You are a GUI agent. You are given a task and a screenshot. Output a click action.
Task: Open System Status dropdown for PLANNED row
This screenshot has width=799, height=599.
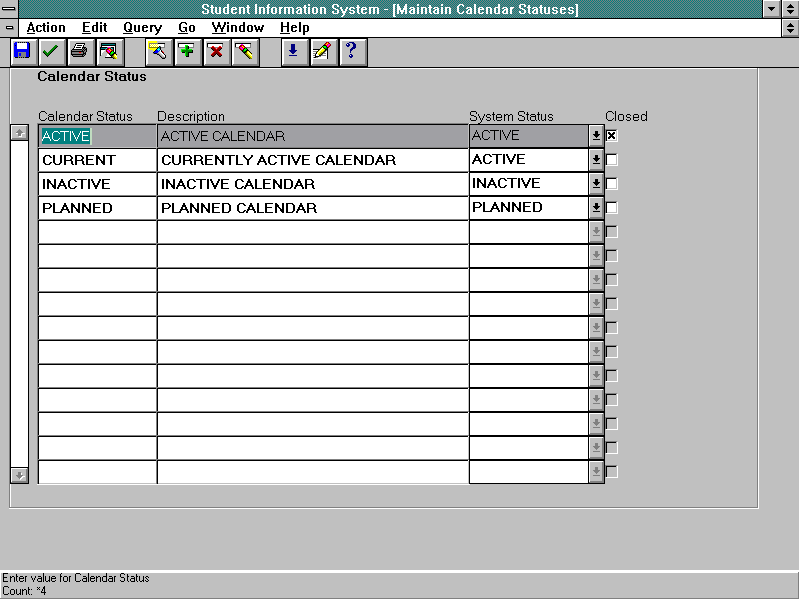click(x=596, y=208)
